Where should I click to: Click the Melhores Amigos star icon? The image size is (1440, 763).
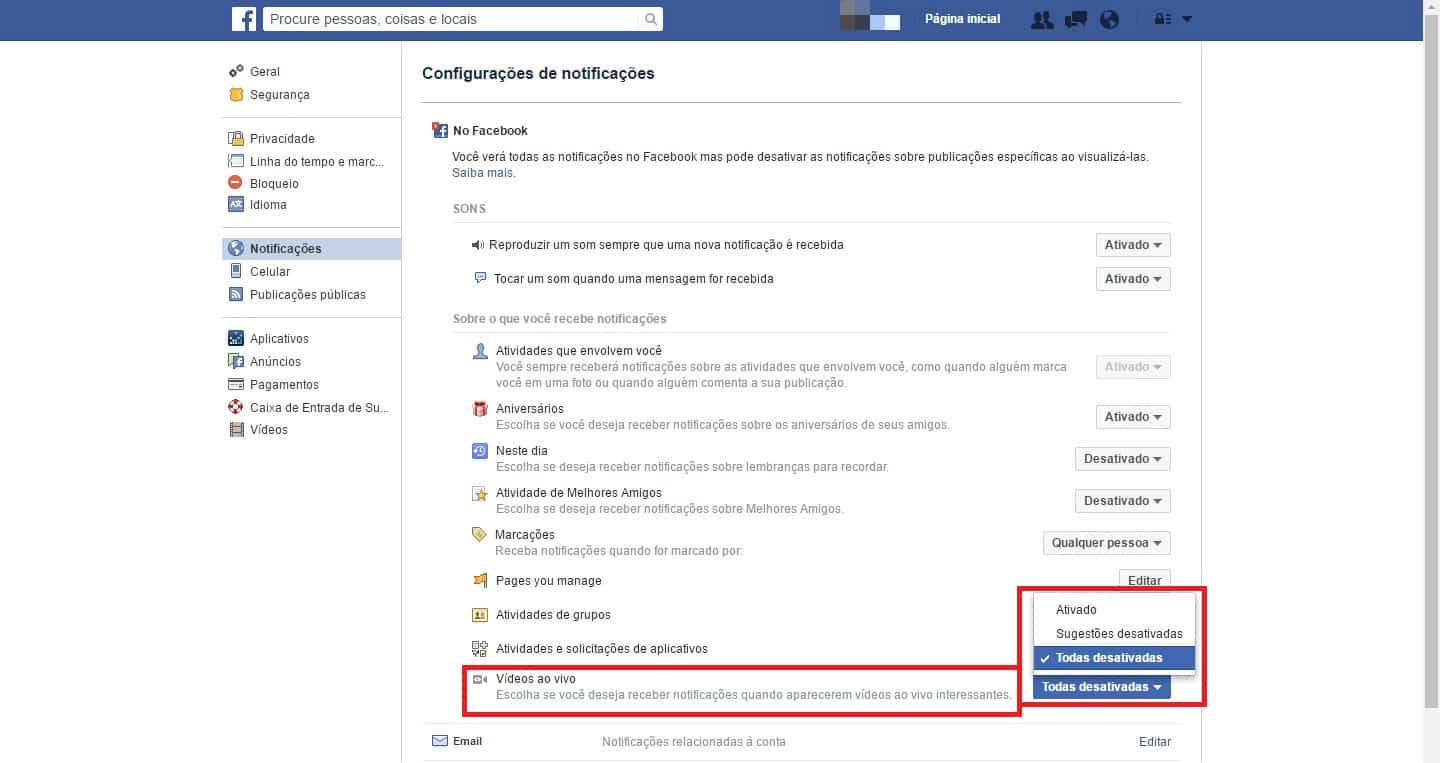coord(480,493)
